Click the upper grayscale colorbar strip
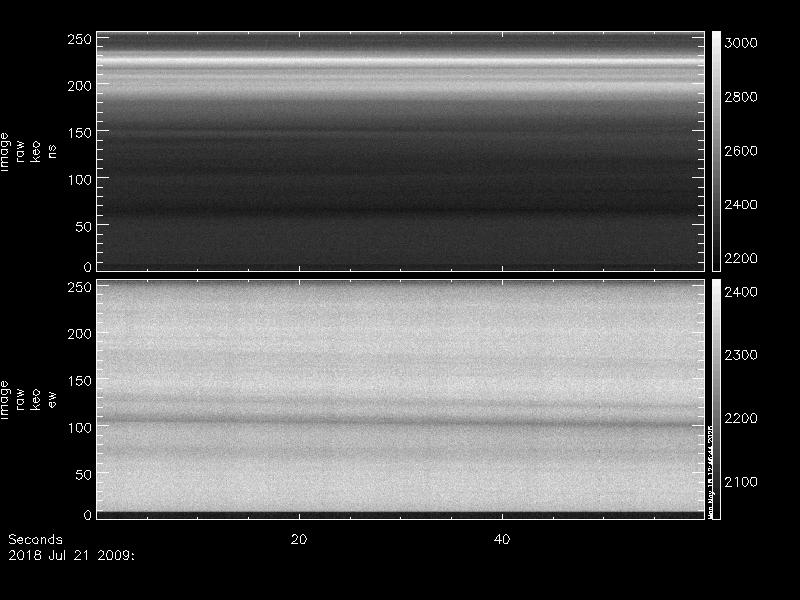800x600 pixels. click(x=716, y=151)
